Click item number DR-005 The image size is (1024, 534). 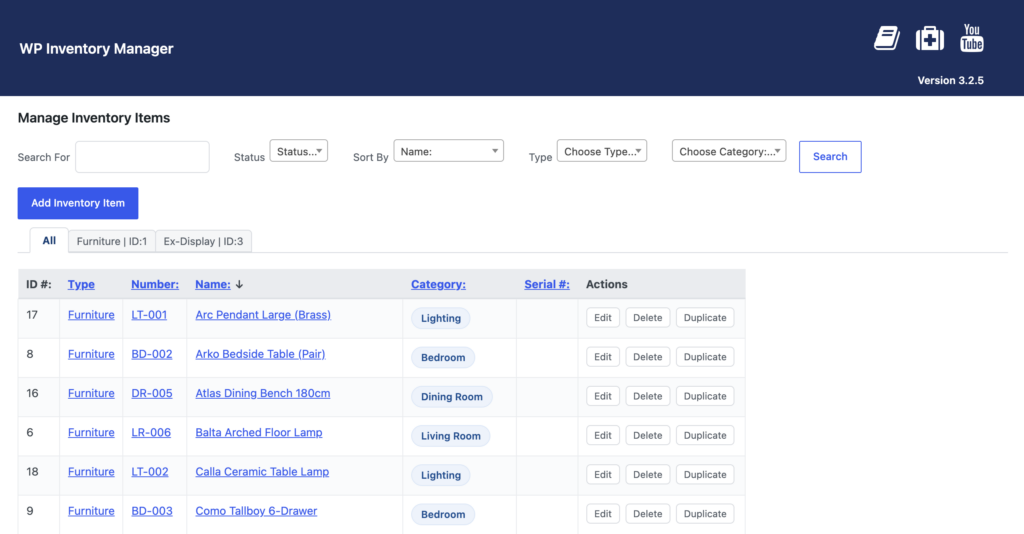click(152, 393)
